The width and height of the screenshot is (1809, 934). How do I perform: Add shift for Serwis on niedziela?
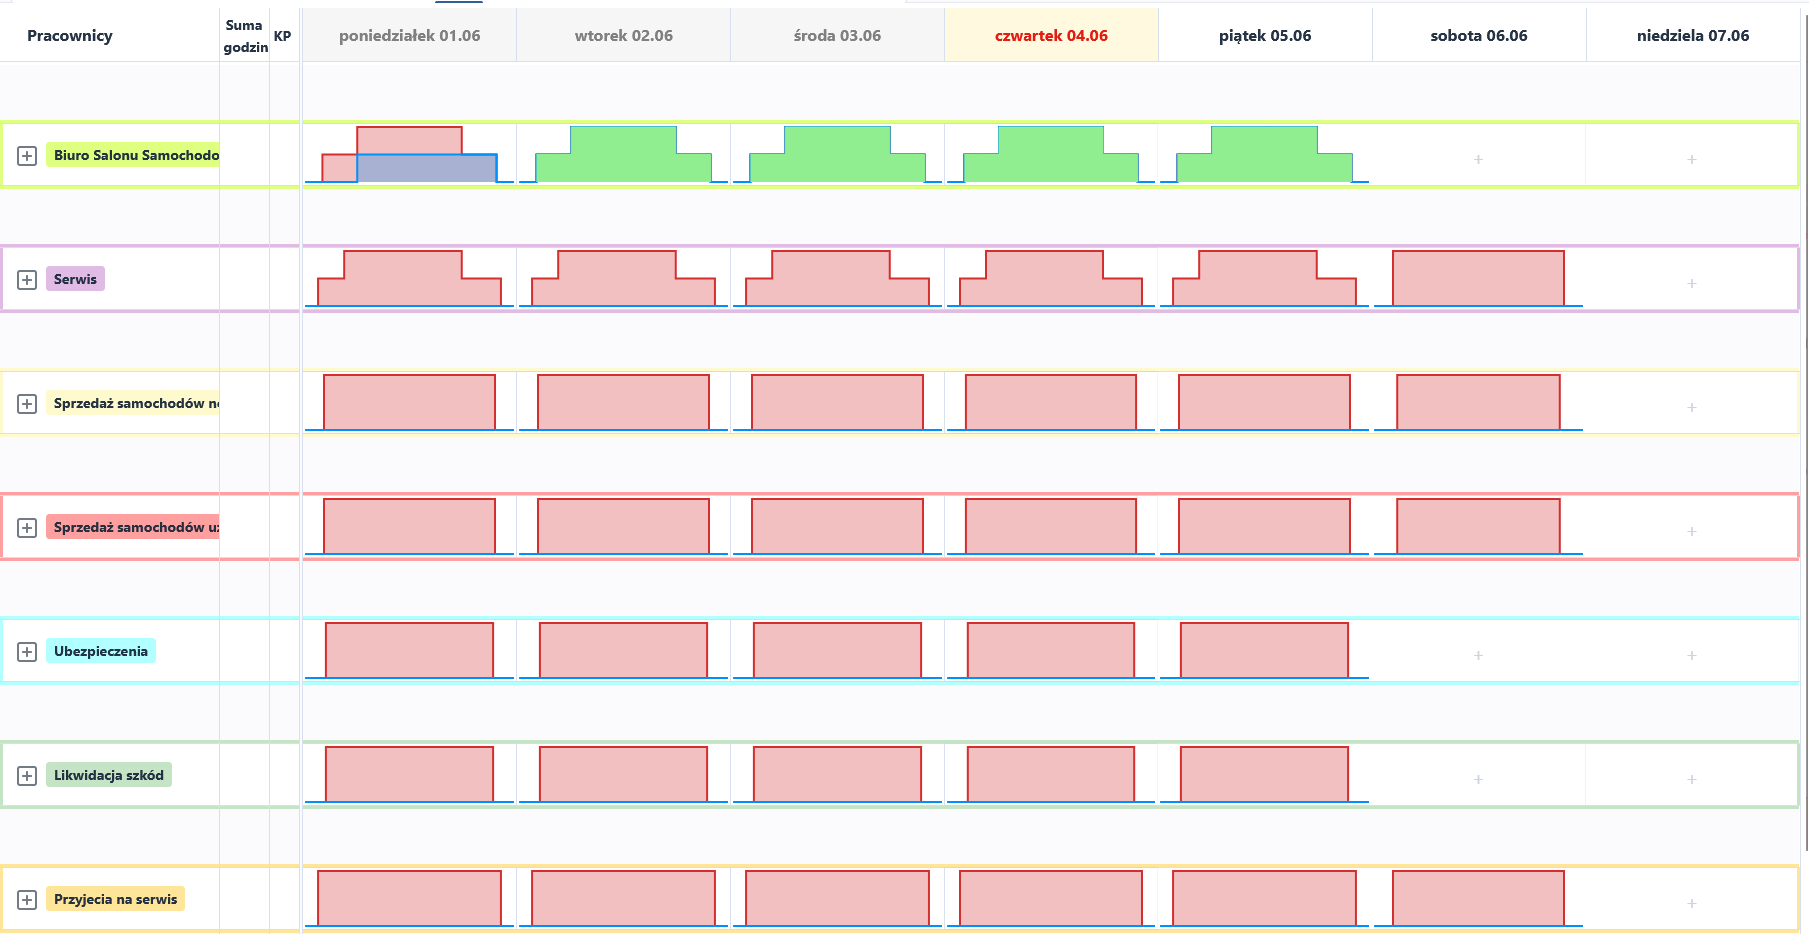(x=1692, y=284)
